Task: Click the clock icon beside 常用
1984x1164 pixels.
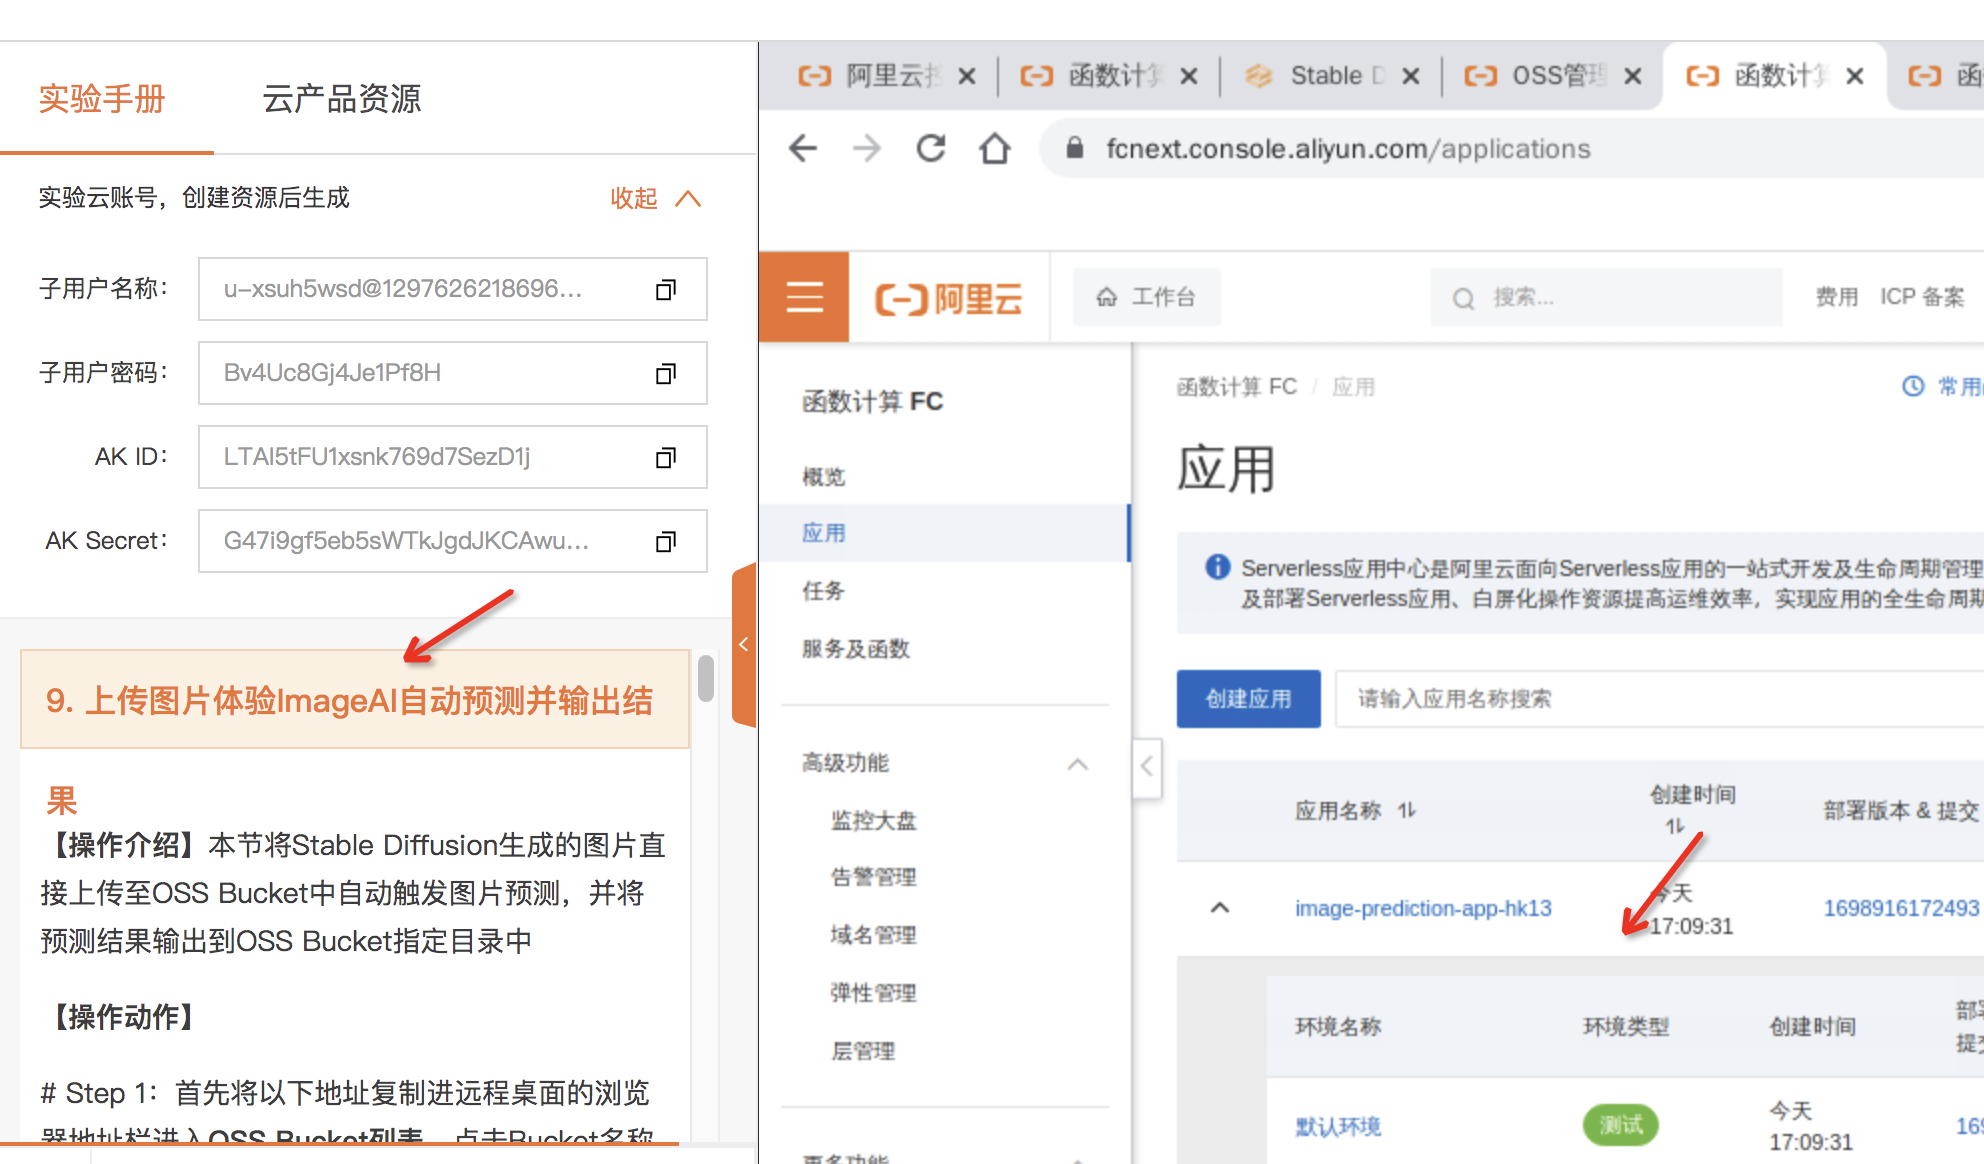Action: [1913, 386]
